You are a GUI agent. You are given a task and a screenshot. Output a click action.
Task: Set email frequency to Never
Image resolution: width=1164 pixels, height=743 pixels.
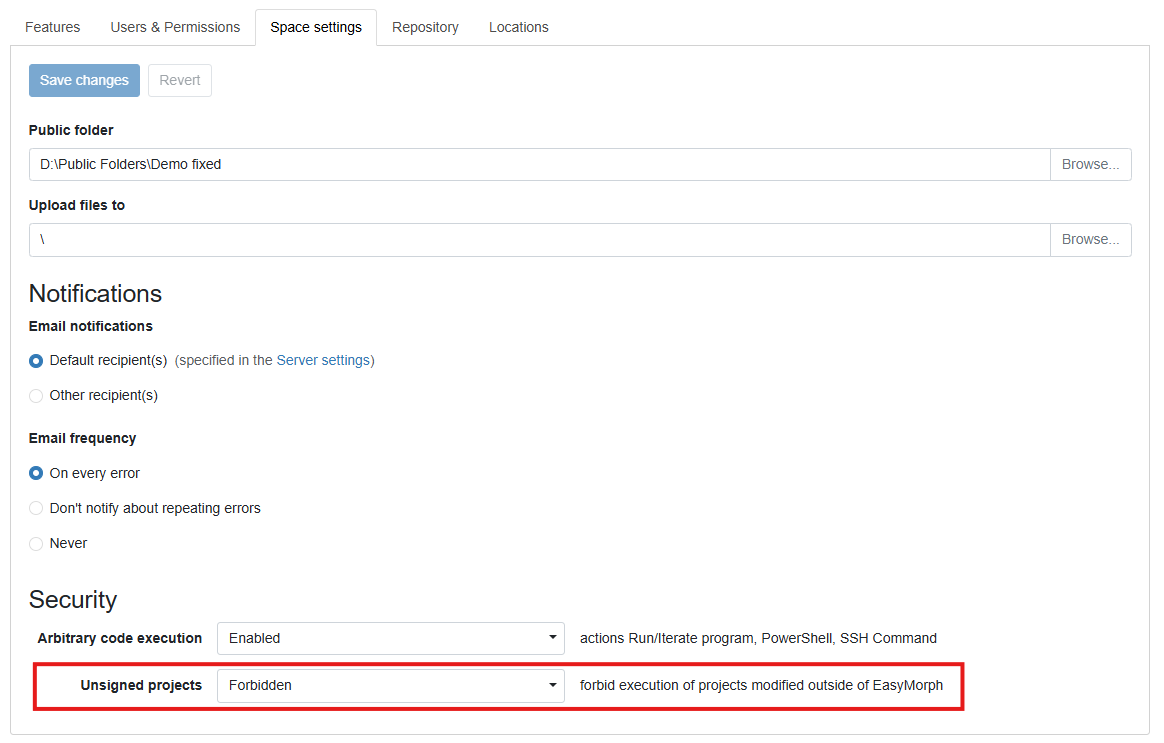pyautogui.click(x=37, y=544)
